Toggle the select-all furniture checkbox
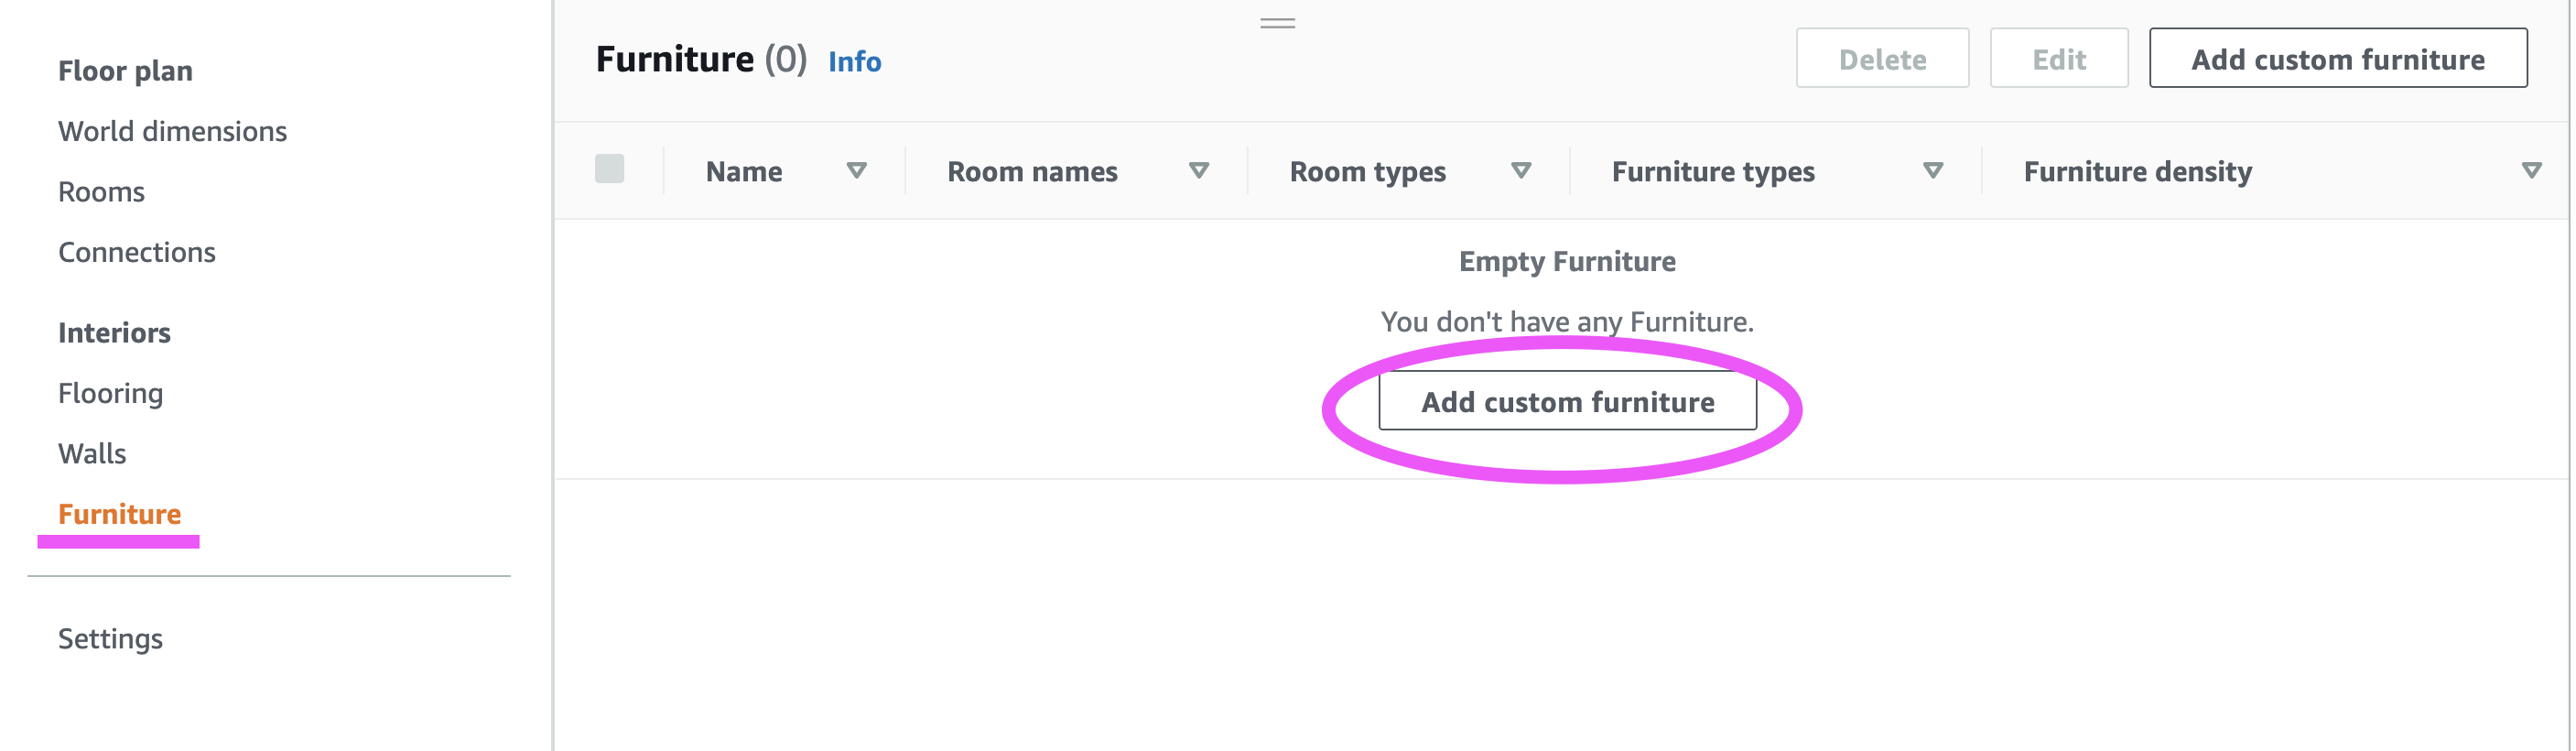The width and height of the screenshot is (2576, 751). [x=609, y=169]
